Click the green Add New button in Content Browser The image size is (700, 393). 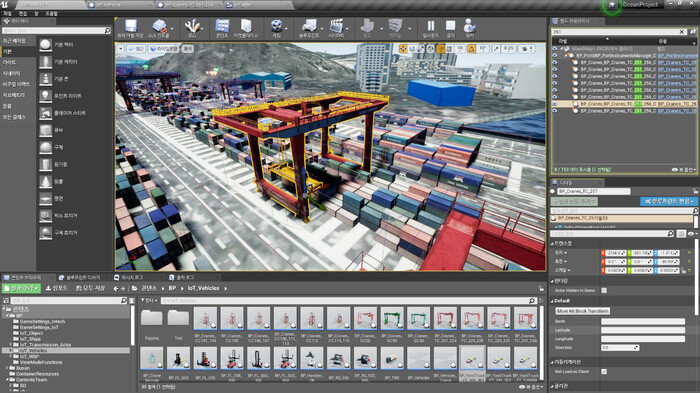coord(21,288)
